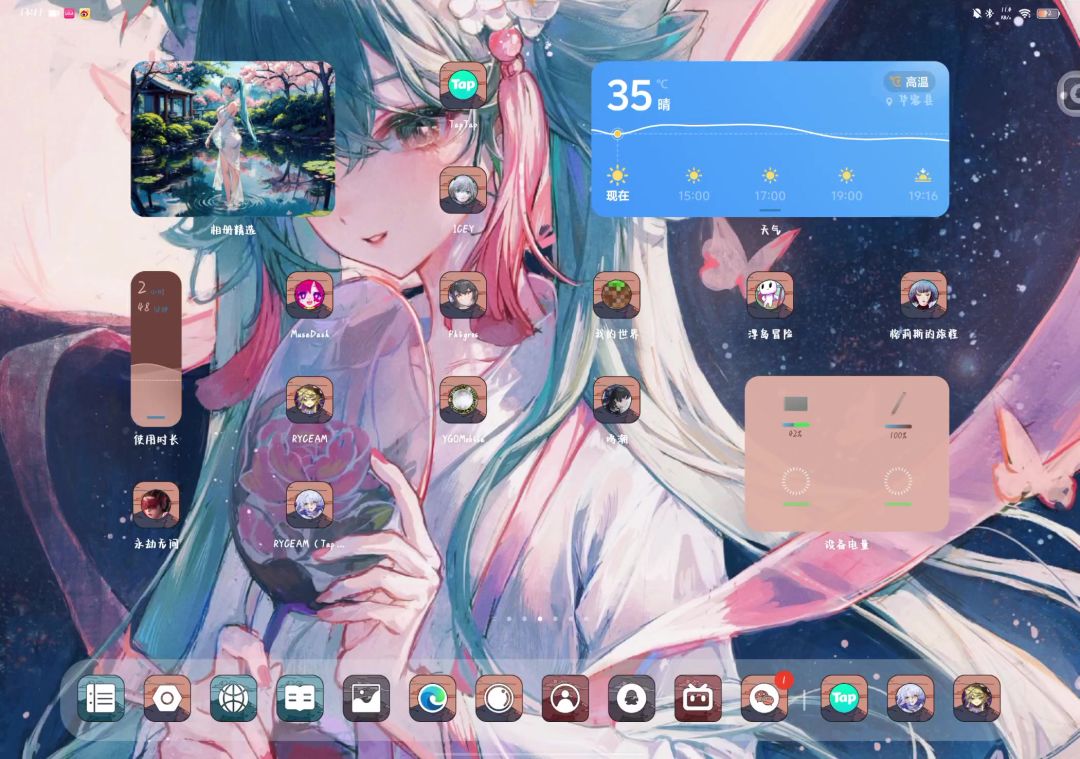The image size is (1080, 759).
Task: Open 我的世界 (Minecraft) app
Action: [616, 295]
